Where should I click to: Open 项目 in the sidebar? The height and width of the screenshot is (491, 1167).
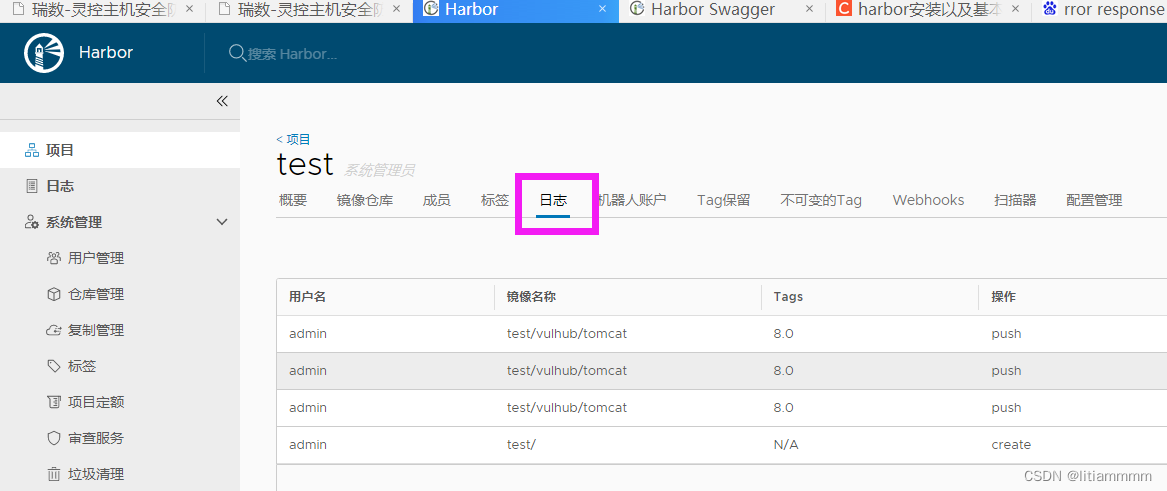[x=120, y=150]
